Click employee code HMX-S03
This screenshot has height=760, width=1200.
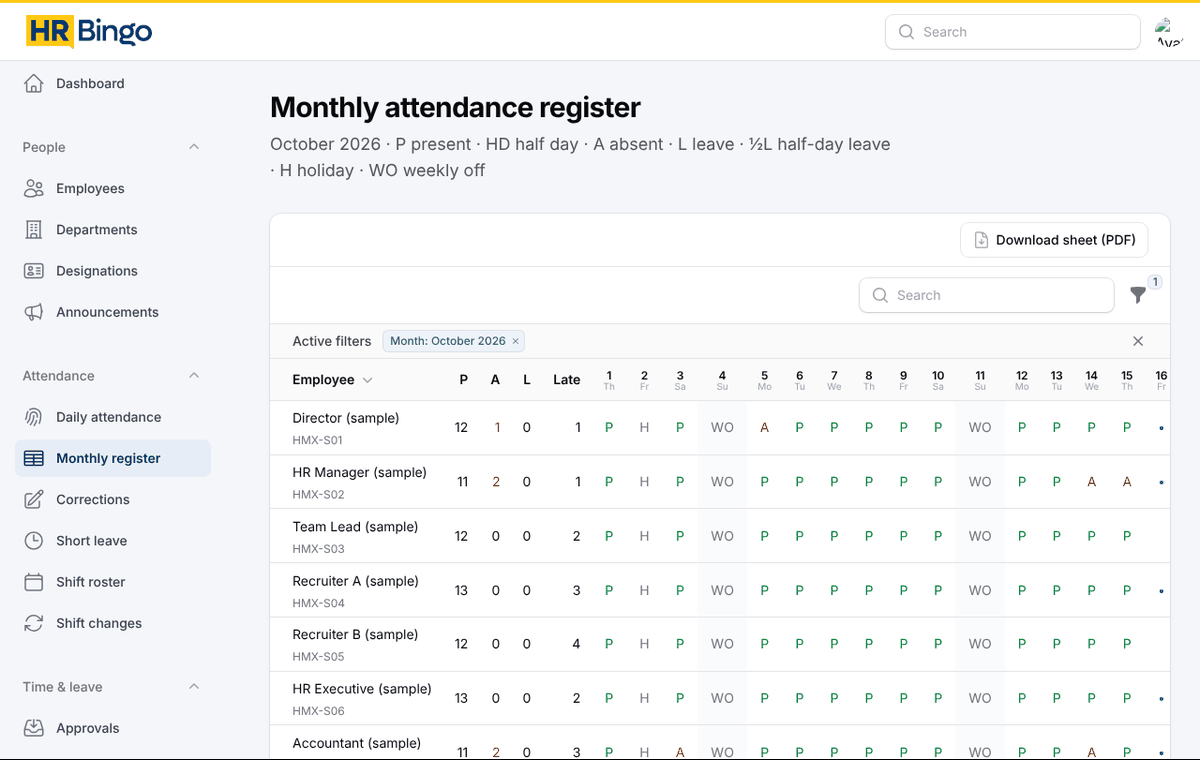[318, 549]
